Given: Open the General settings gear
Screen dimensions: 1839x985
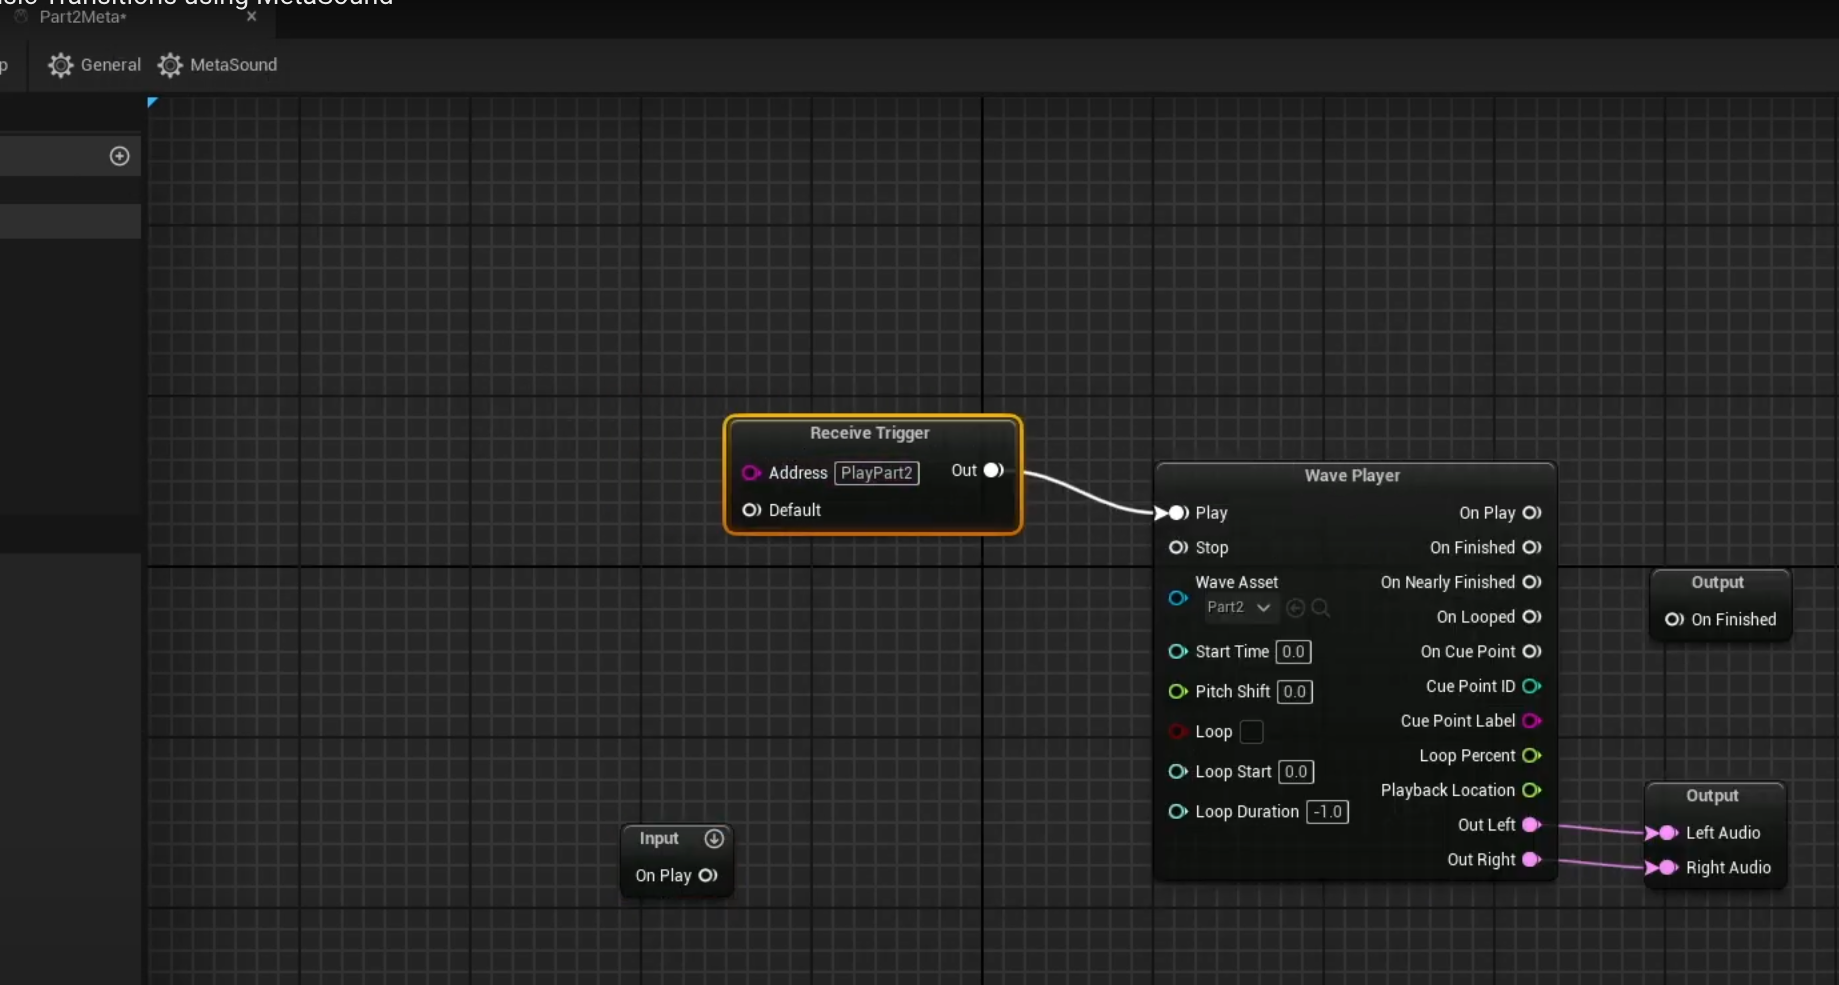Looking at the screenshot, I should coord(61,65).
